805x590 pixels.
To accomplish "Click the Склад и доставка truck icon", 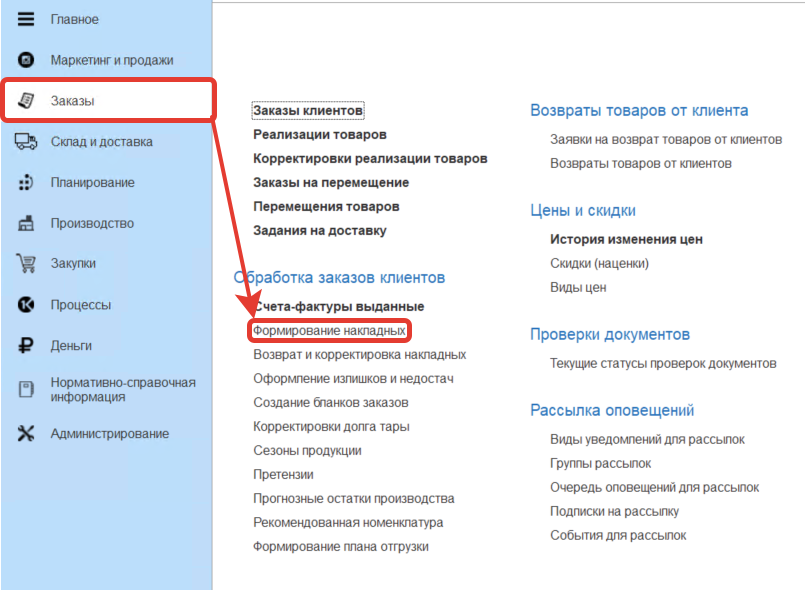I will click(26, 141).
